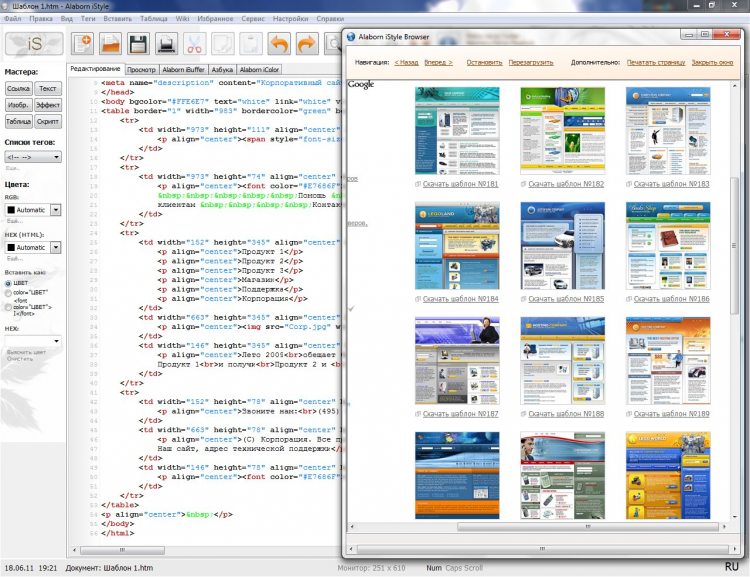Viewport: 750px width, 577px height.
Task: Cut selection with the scissors icon
Action: pyautogui.click(x=195, y=44)
